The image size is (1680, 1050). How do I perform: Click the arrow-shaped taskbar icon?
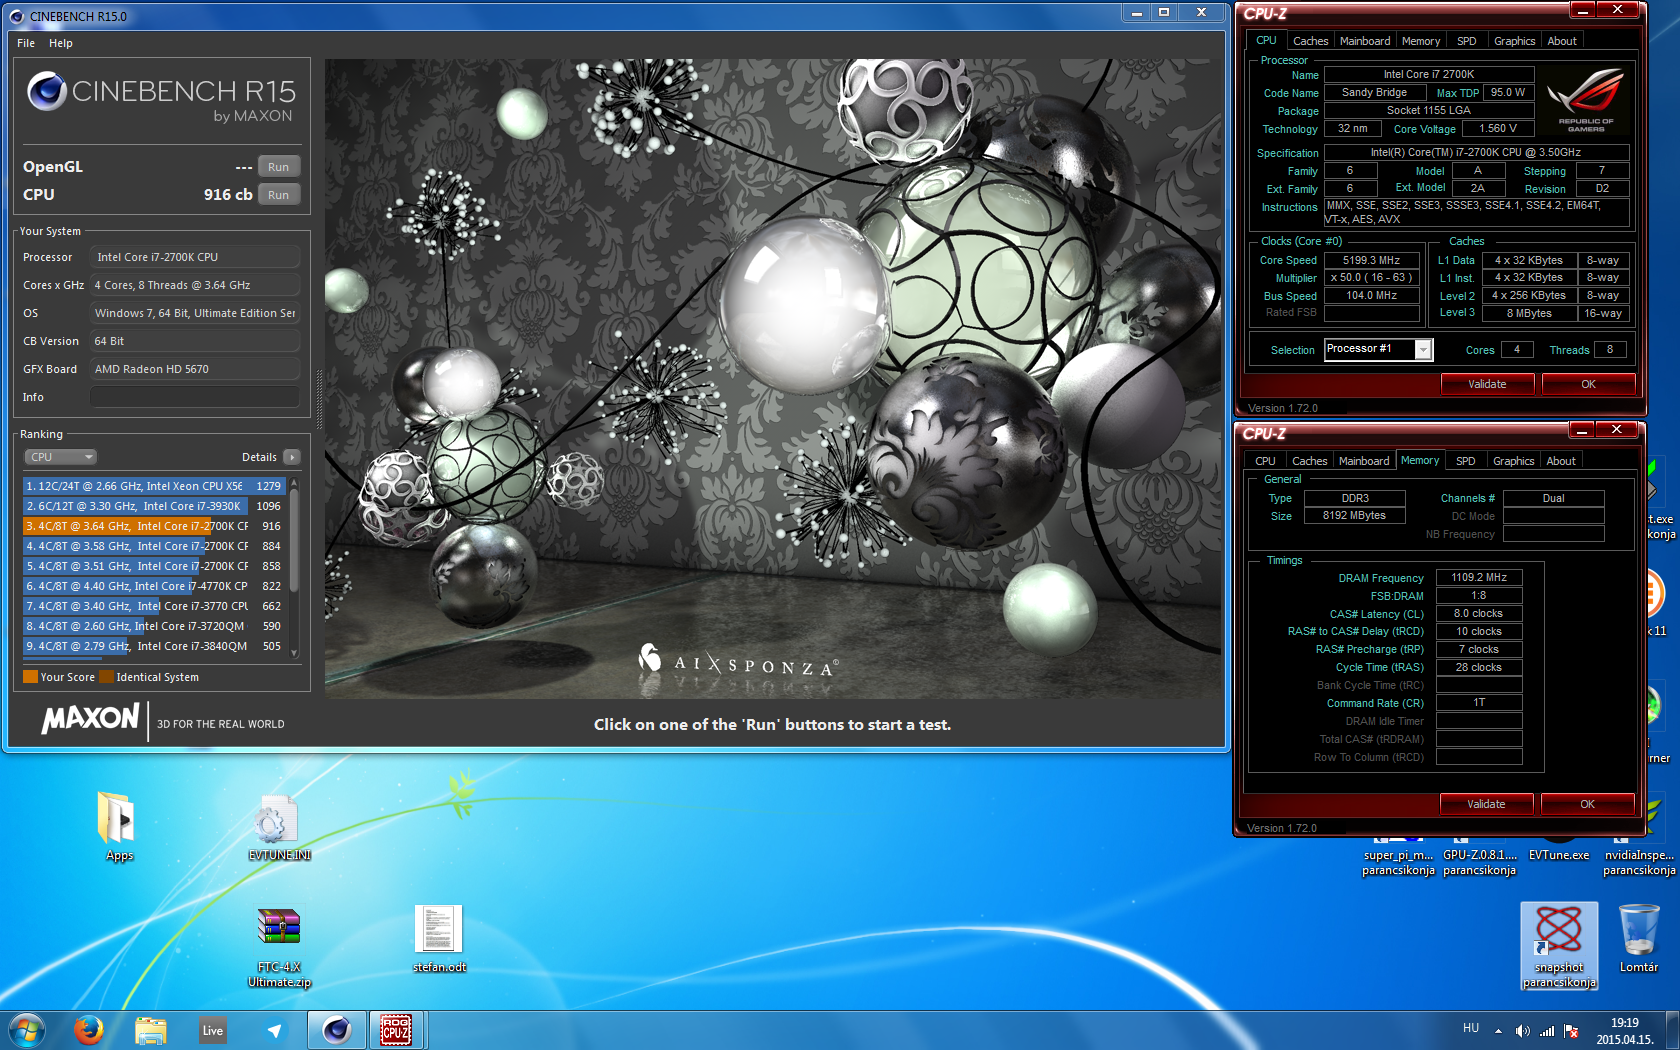pos(274,1030)
